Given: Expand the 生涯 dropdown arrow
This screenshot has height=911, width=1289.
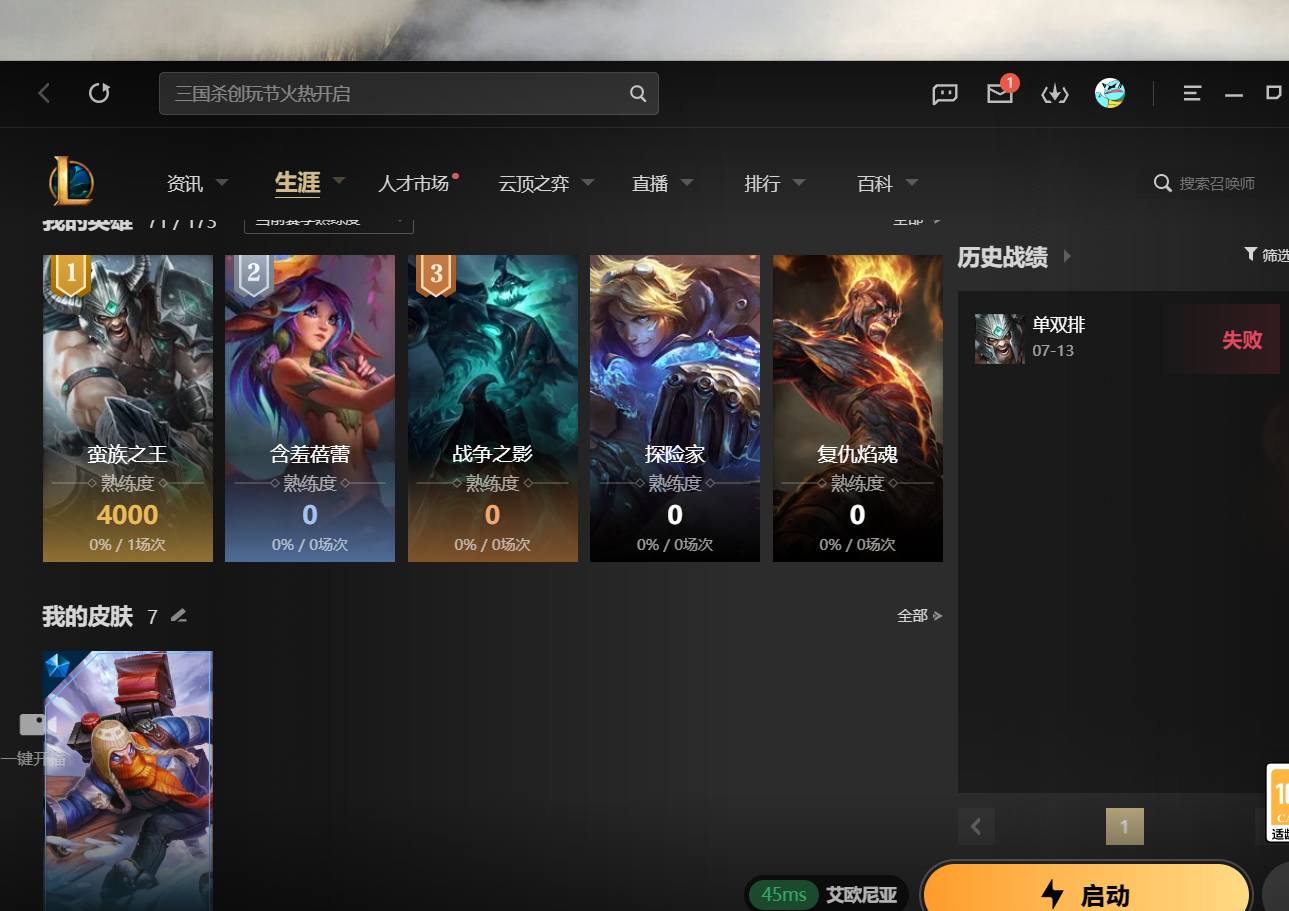Looking at the screenshot, I should pyautogui.click(x=339, y=181).
